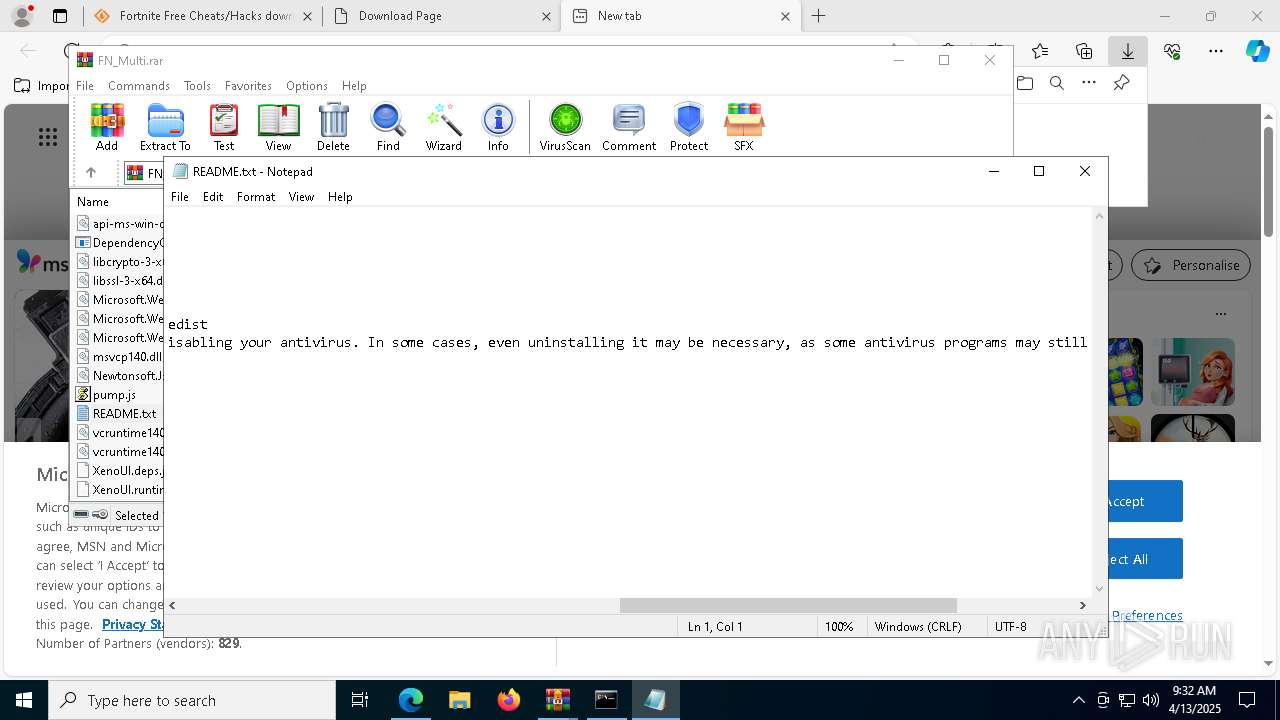
Task: Click the Accept cookie button
Action: point(1144,501)
